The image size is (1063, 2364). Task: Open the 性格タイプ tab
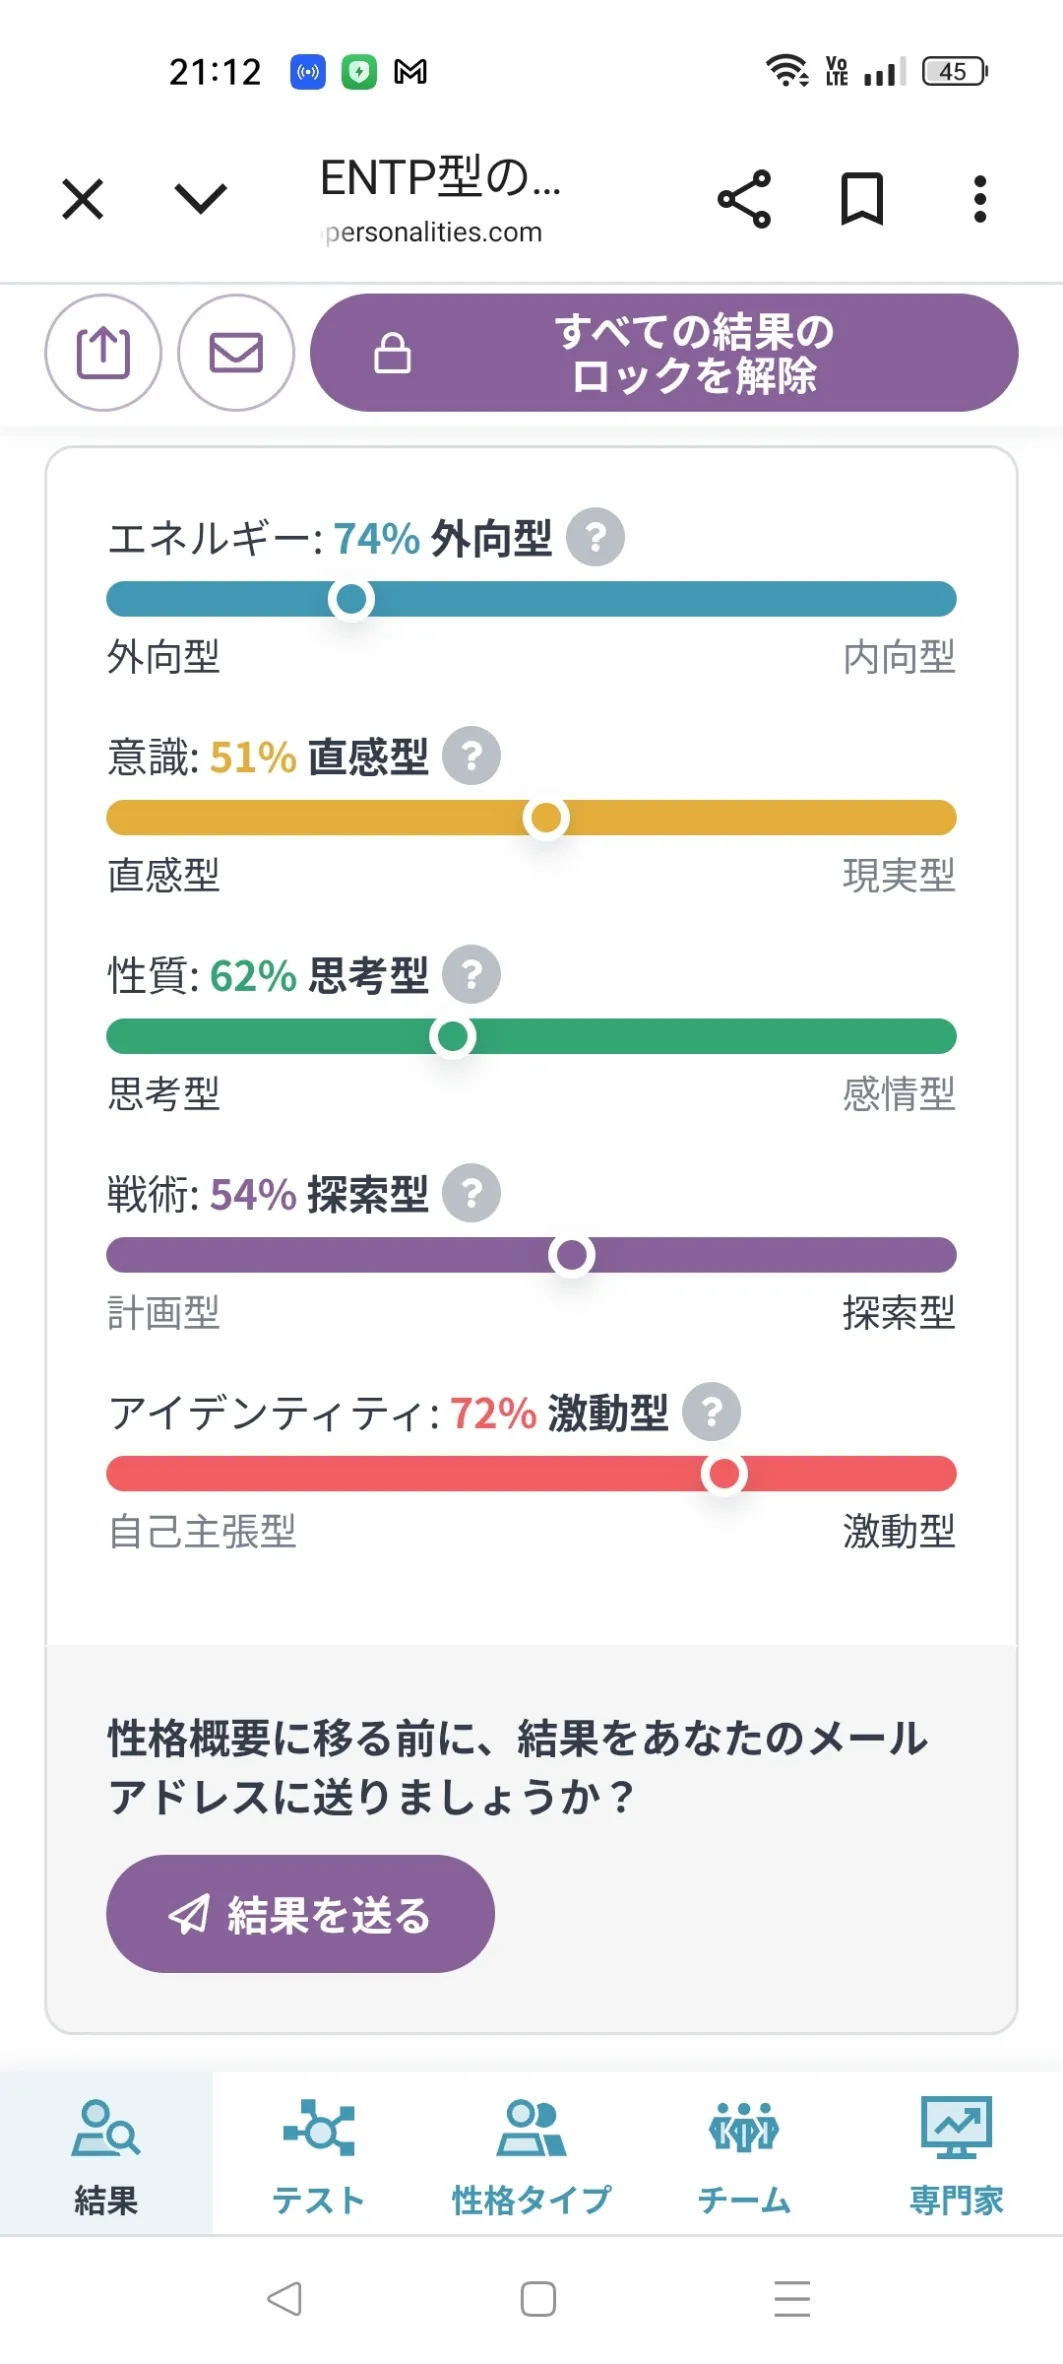tap(531, 2154)
